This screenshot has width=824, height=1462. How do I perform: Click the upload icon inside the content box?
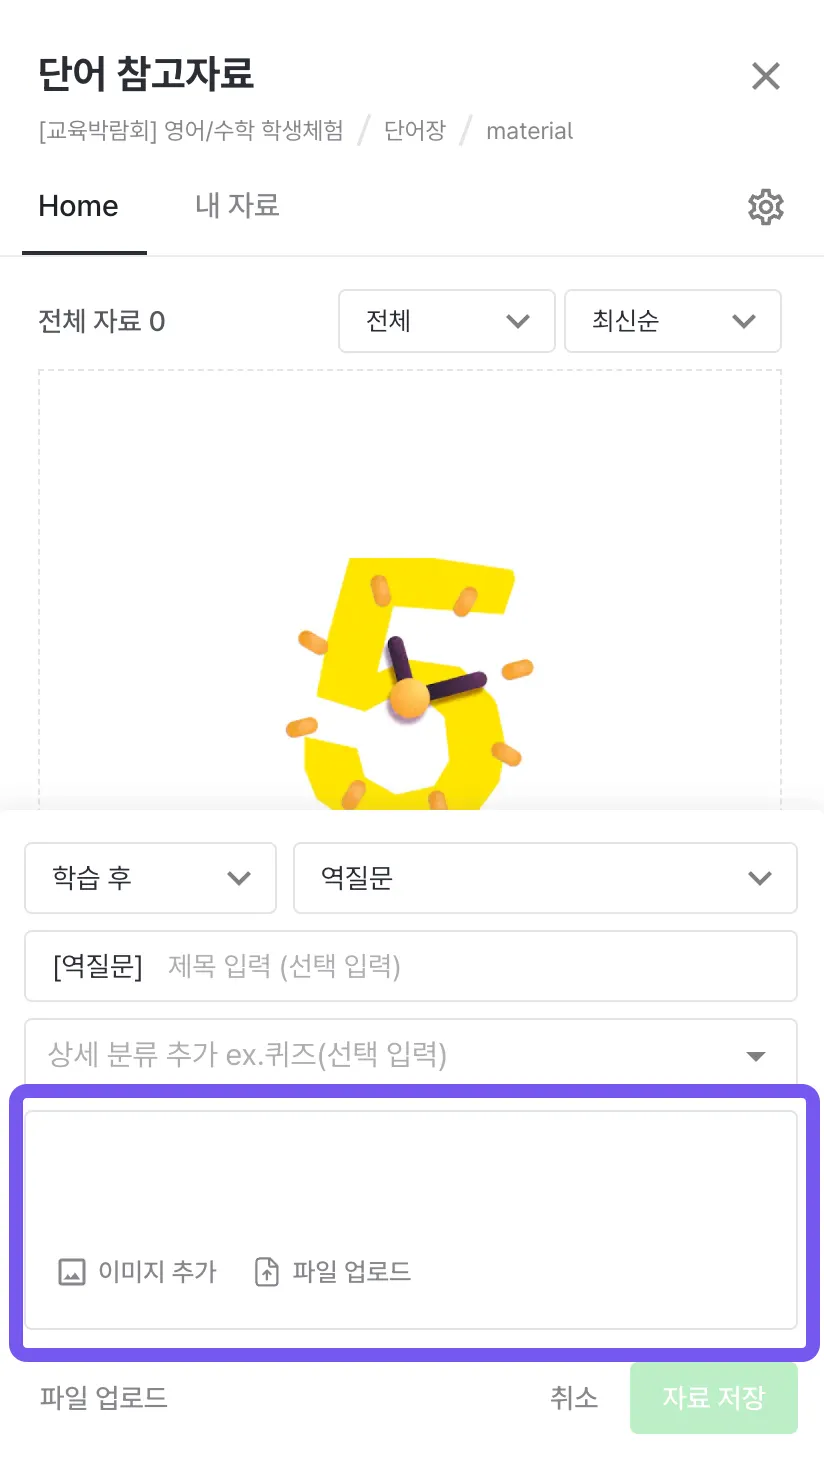pyautogui.click(x=267, y=1272)
